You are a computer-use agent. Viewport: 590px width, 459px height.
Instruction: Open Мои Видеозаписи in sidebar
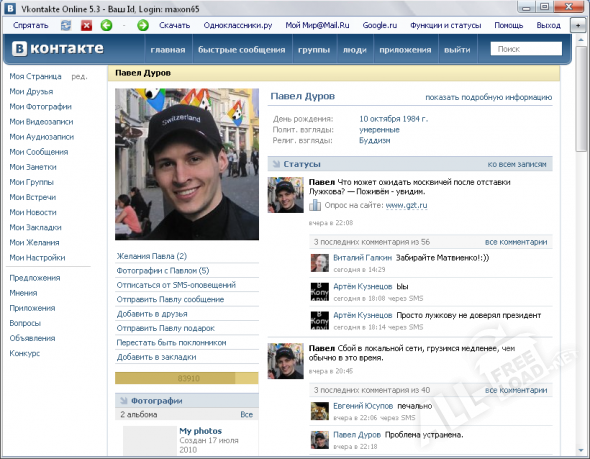tap(41, 122)
